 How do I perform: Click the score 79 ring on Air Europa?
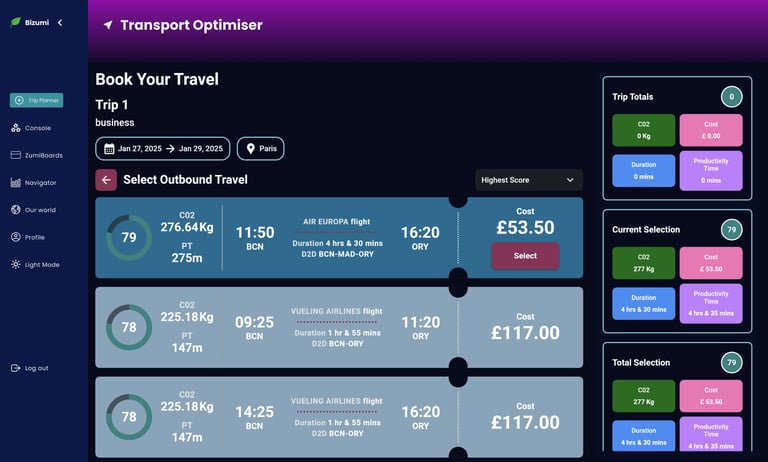coord(129,238)
